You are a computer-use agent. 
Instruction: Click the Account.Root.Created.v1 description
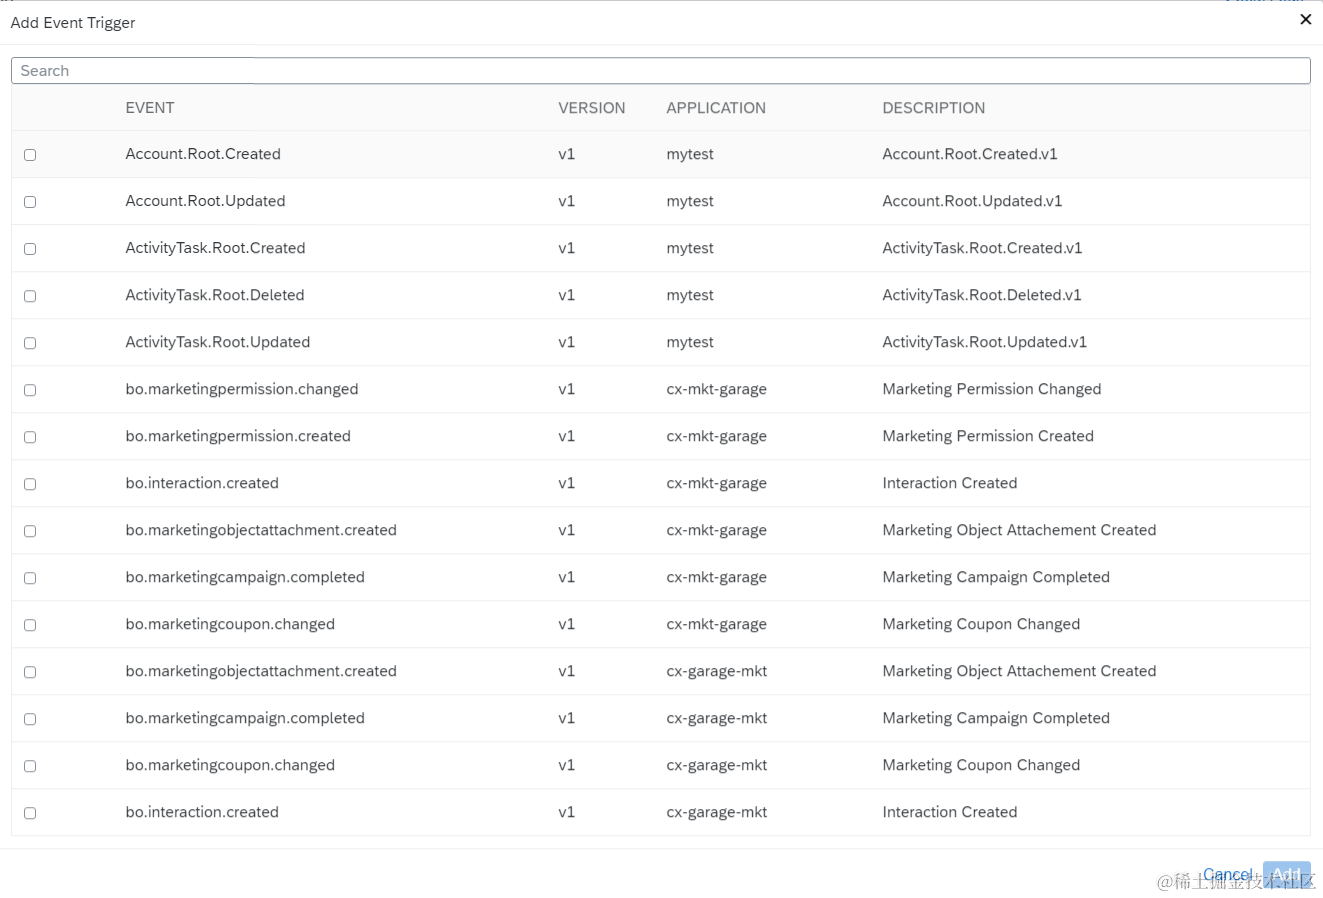tap(970, 154)
